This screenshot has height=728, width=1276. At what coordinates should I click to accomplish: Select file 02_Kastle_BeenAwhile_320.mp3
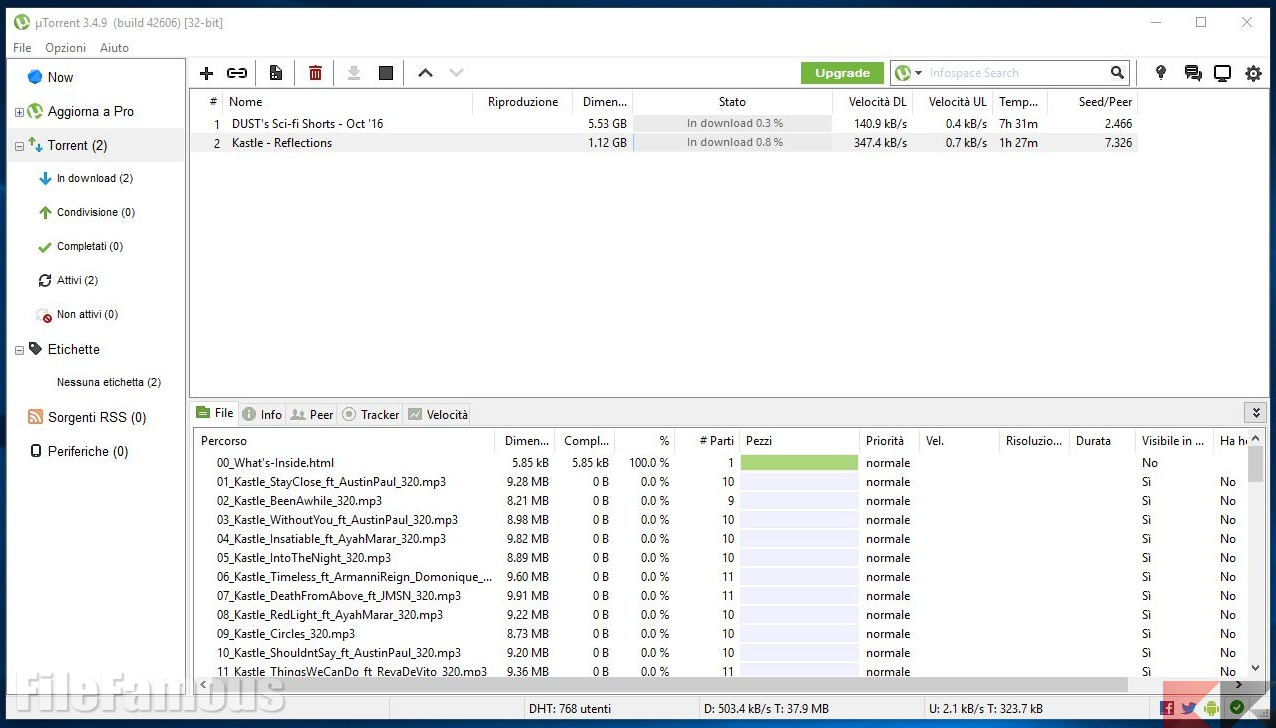(x=299, y=501)
